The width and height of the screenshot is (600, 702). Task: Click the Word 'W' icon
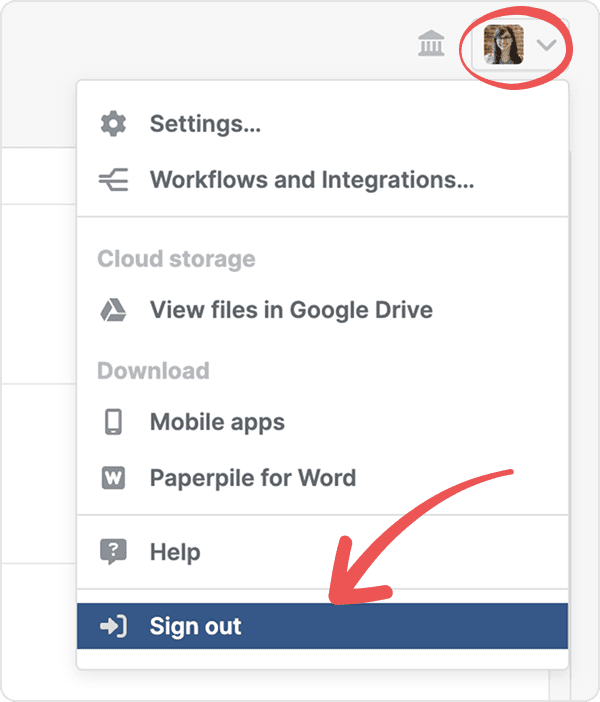click(x=113, y=478)
